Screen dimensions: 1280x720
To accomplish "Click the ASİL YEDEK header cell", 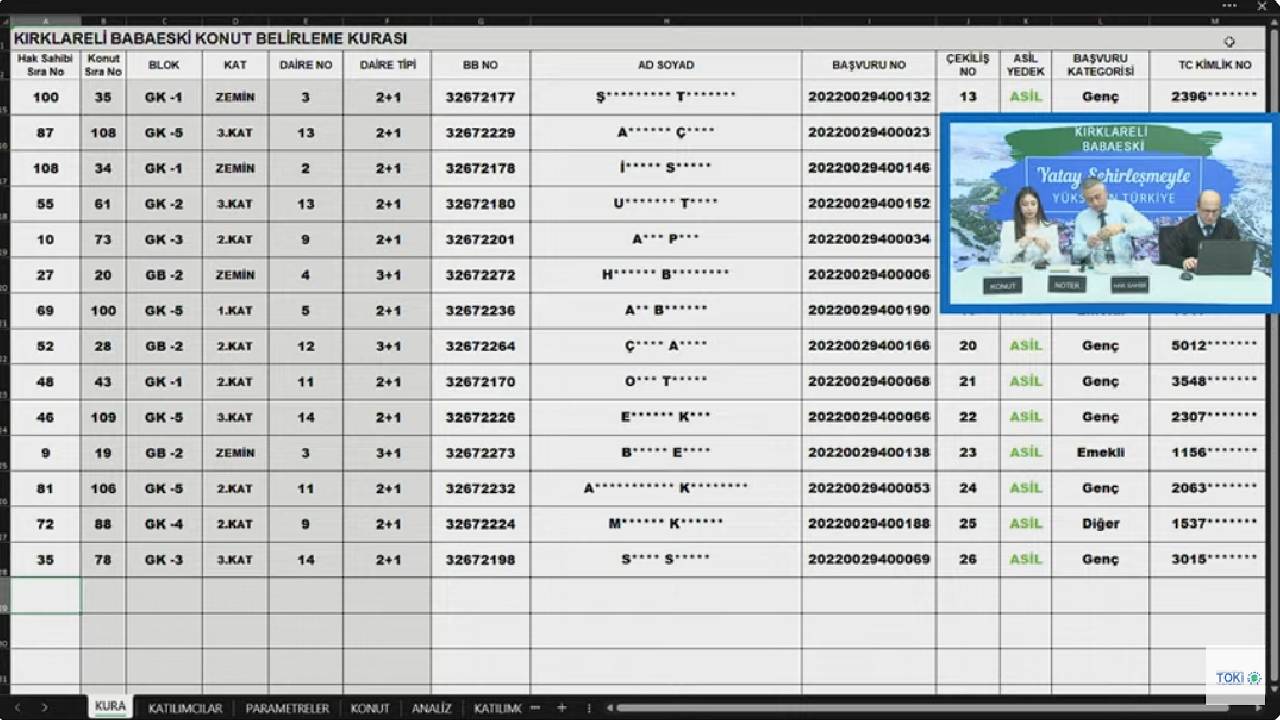I will coord(1025,65).
